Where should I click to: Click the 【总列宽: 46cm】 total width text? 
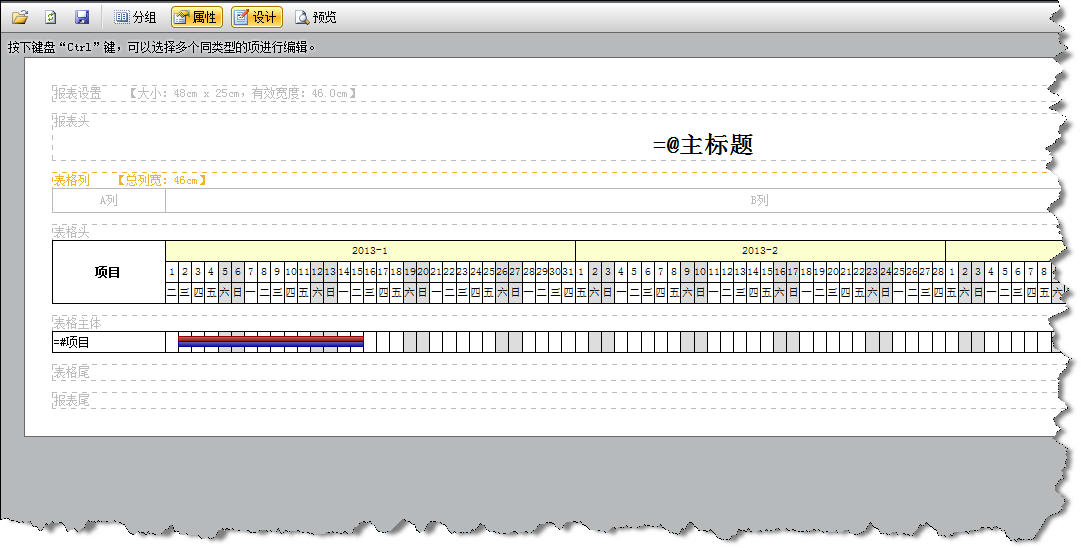pyautogui.click(x=161, y=180)
